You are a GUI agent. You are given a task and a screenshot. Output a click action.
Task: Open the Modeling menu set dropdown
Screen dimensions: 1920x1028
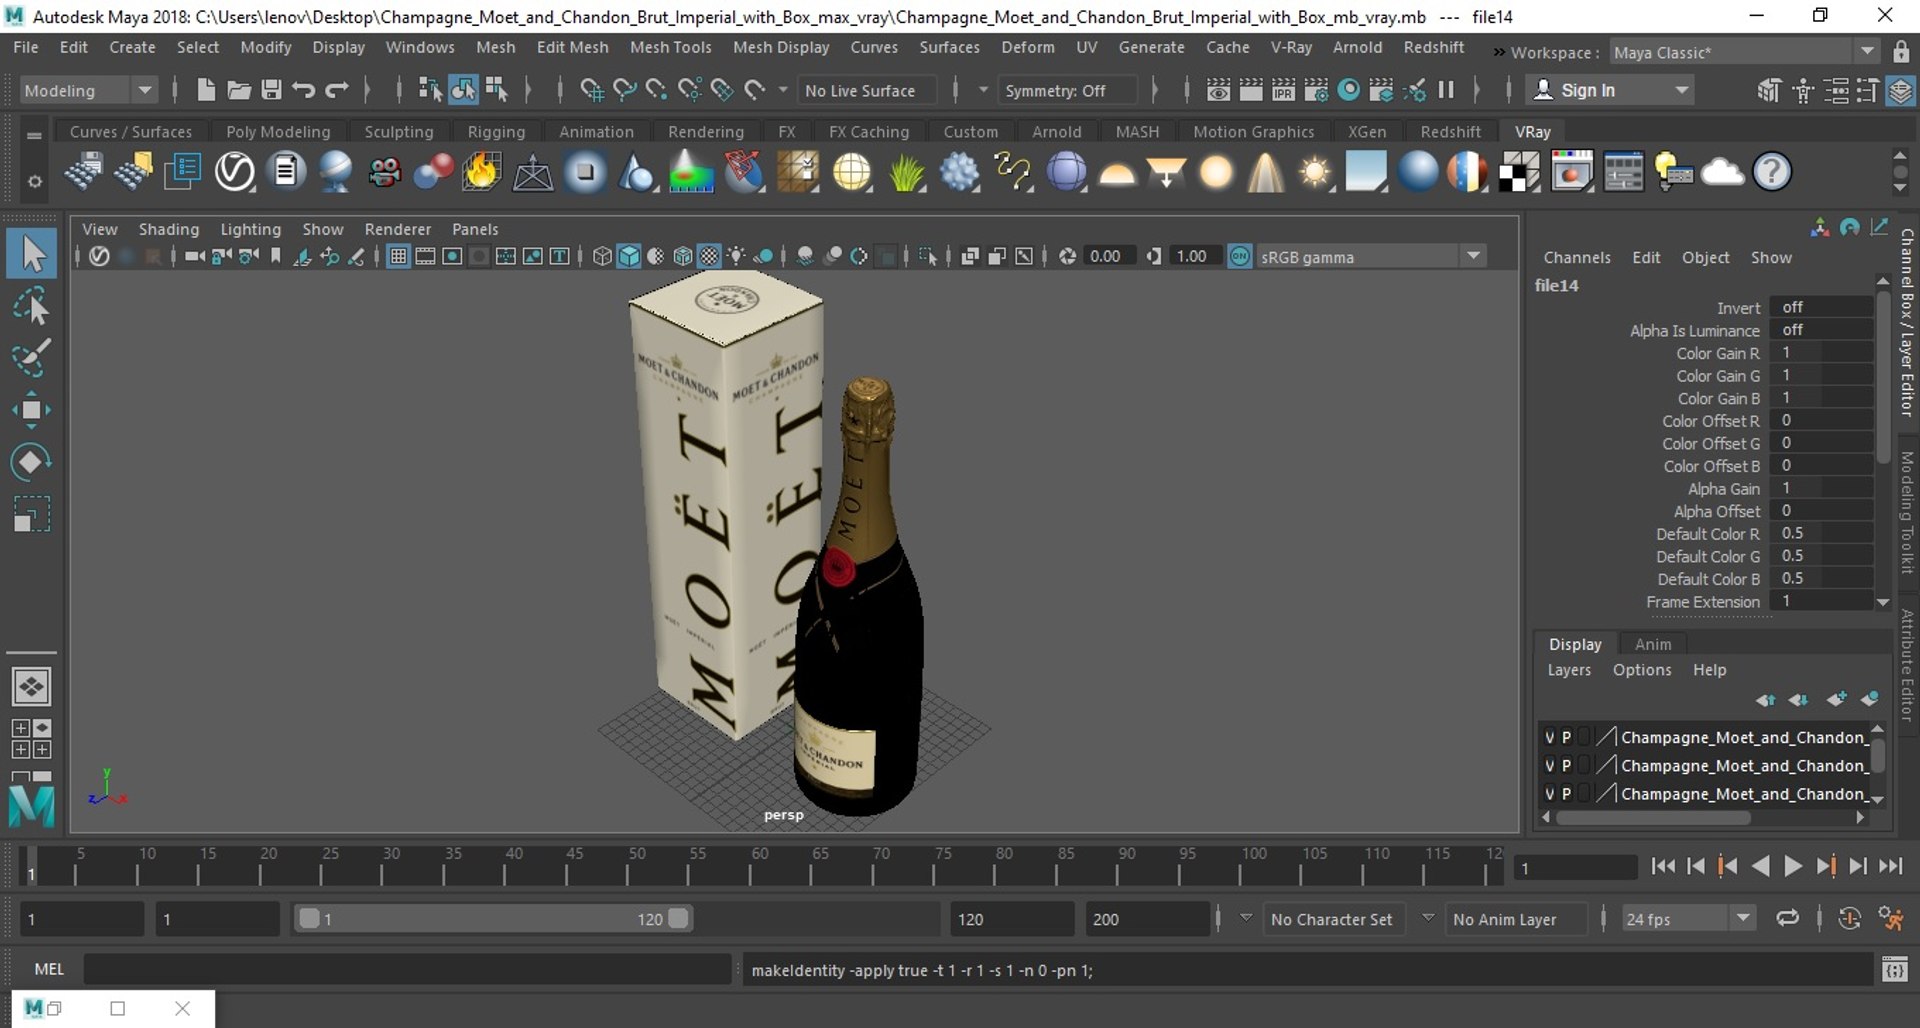[x=88, y=90]
